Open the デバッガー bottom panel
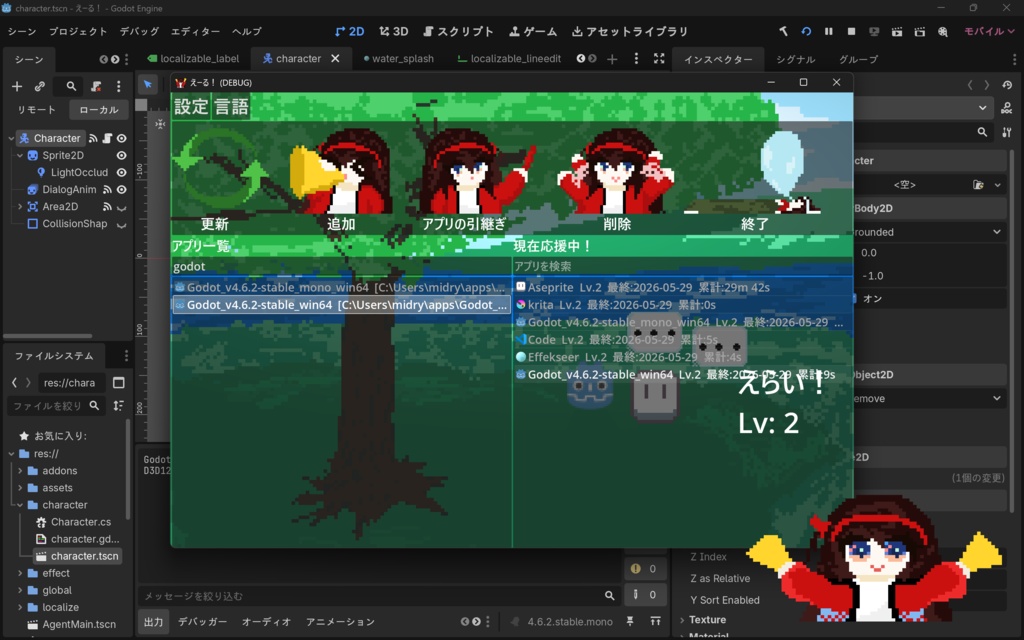 pyautogui.click(x=202, y=622)
